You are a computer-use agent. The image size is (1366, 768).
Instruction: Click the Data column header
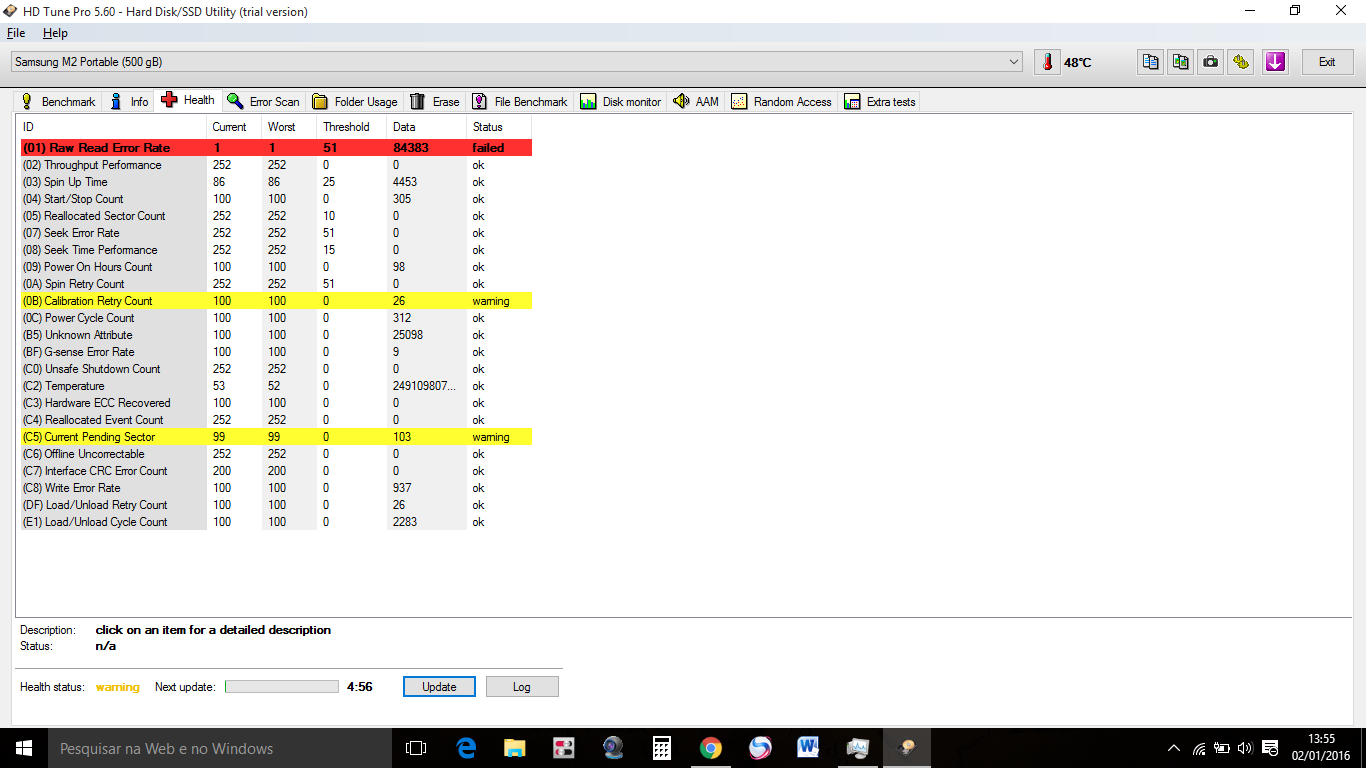[x=427, y=127]
